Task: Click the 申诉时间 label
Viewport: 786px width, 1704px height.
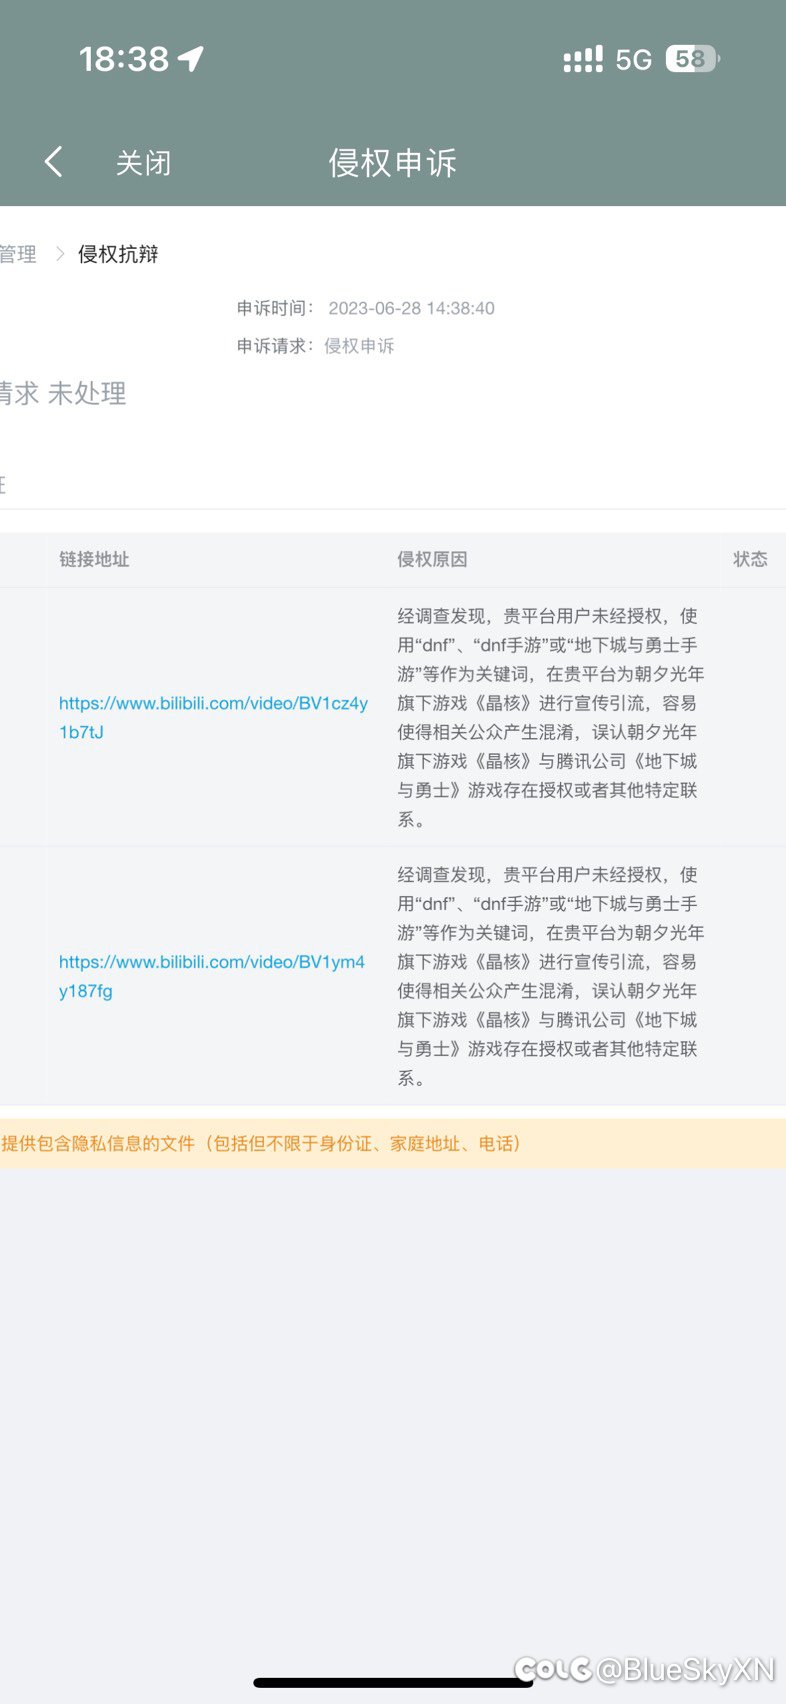Action: (275, 308)
